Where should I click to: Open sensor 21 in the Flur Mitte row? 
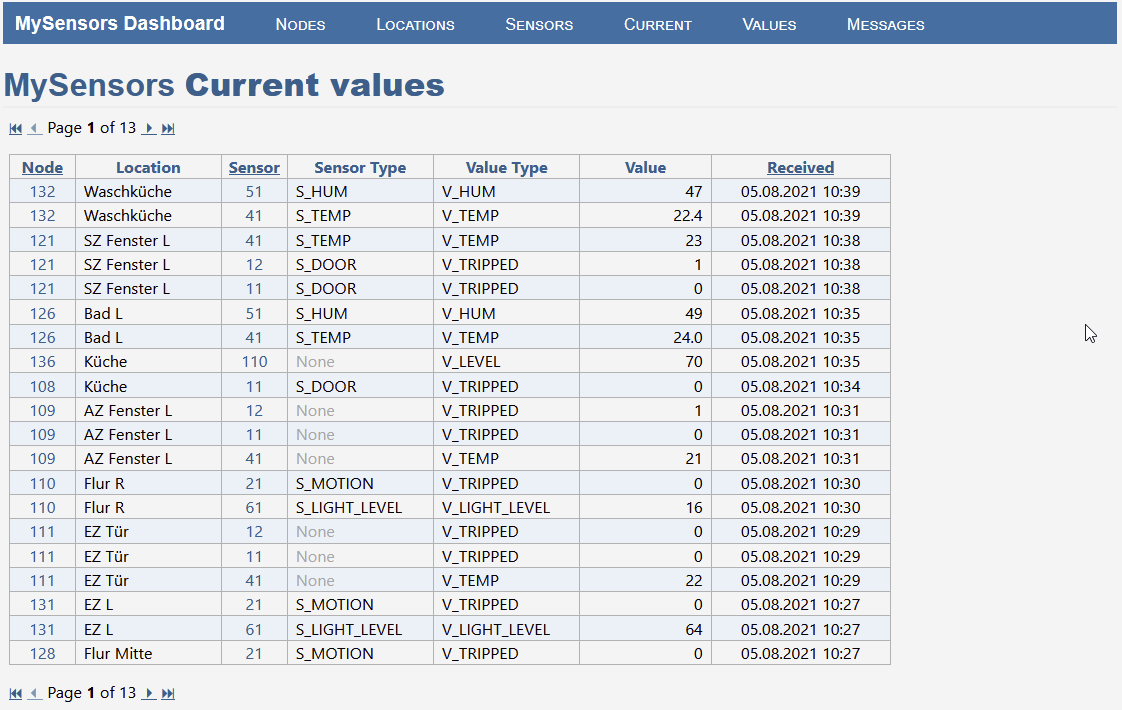[254, 653]
